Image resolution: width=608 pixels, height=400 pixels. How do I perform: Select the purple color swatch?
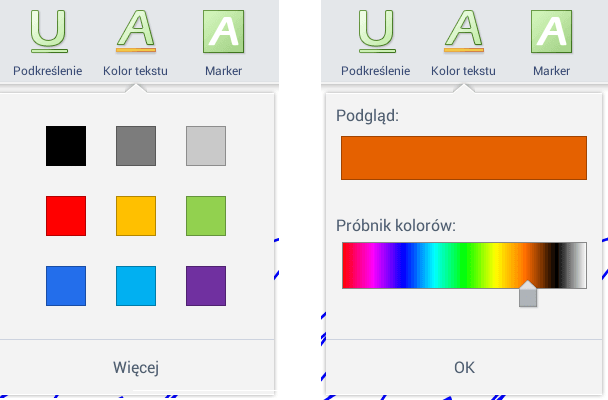point(206,286)
